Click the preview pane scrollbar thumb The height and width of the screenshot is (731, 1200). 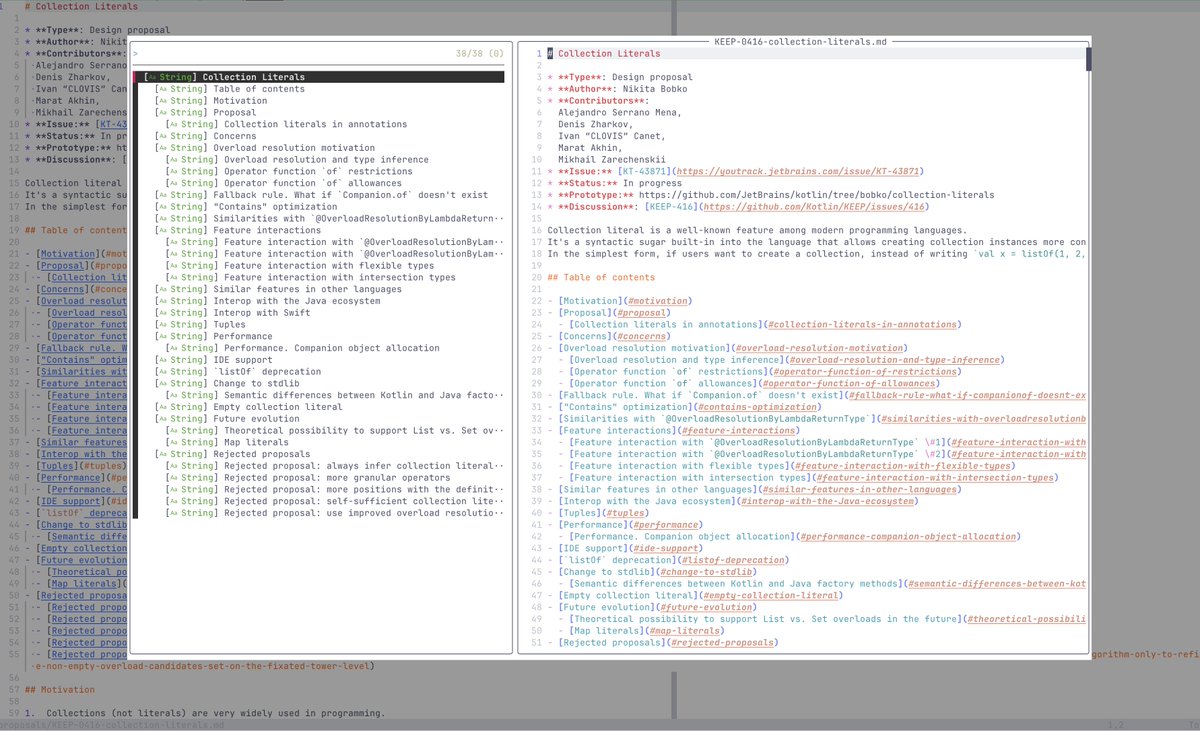1089,59
